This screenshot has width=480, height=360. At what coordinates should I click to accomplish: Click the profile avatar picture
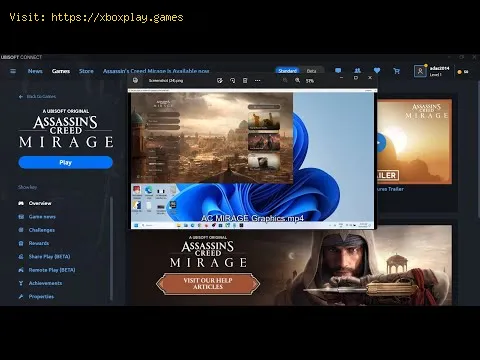(x=420, y=71)
